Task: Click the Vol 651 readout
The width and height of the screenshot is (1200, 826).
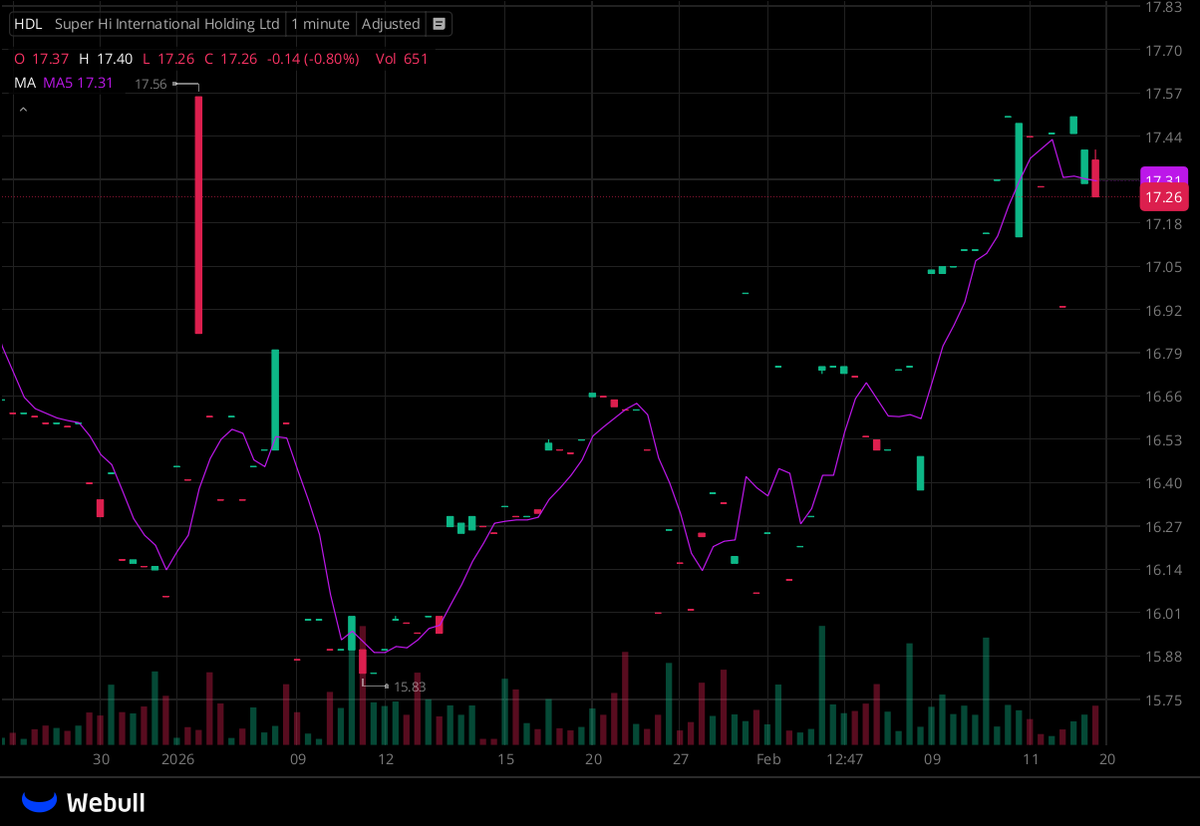Action: pos(401,59)
